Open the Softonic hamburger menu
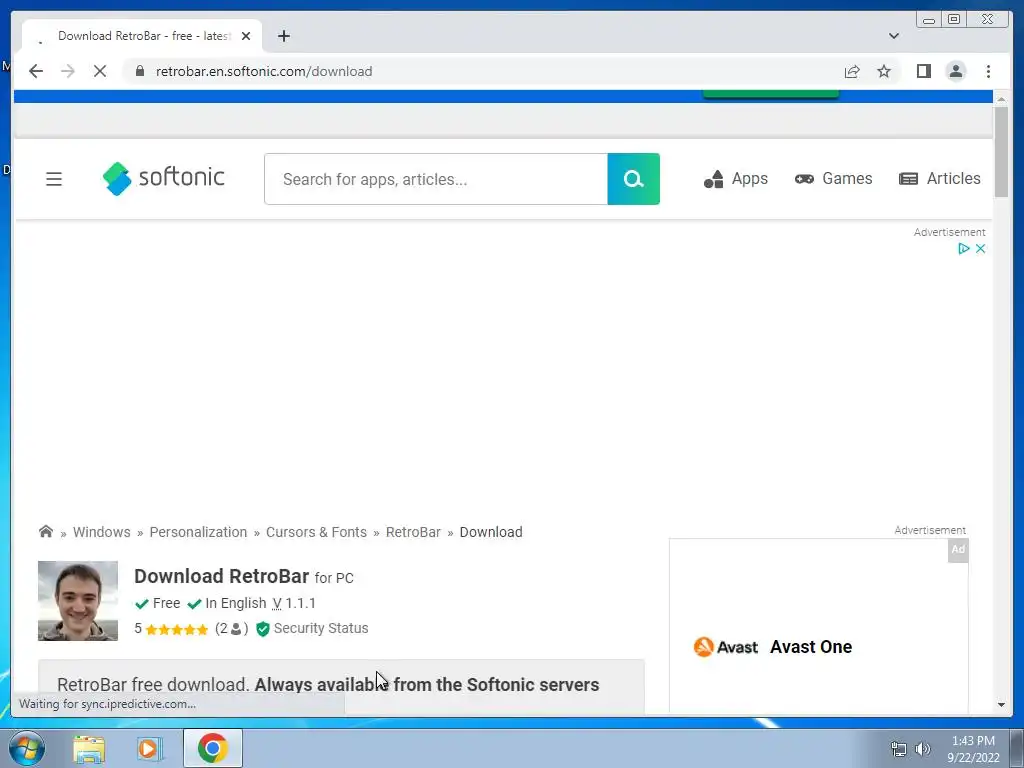The image size is (1024, 768). [54, 178]
